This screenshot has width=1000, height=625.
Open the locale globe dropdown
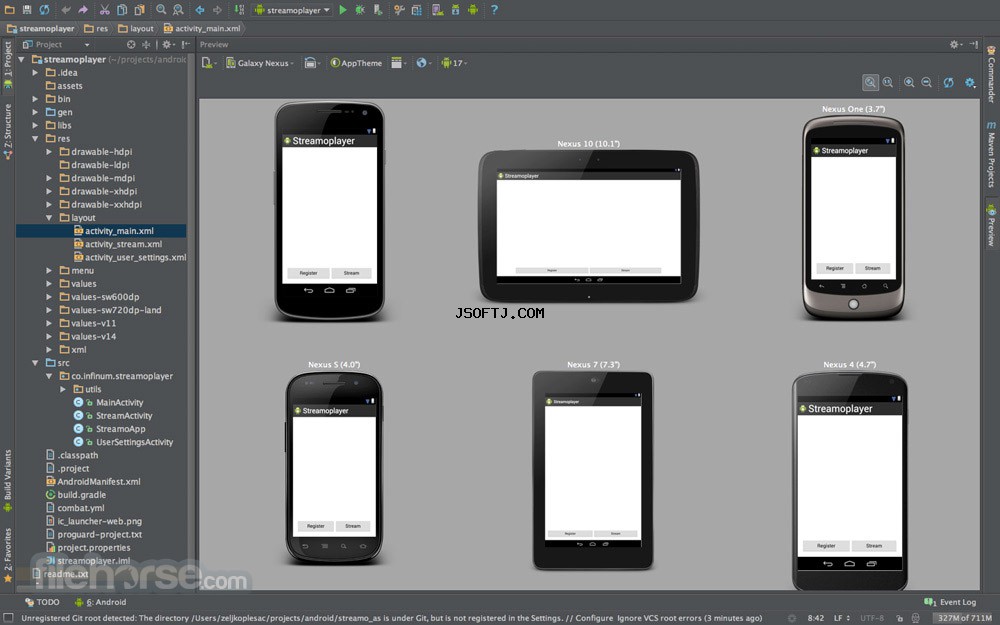coord(423,62)
